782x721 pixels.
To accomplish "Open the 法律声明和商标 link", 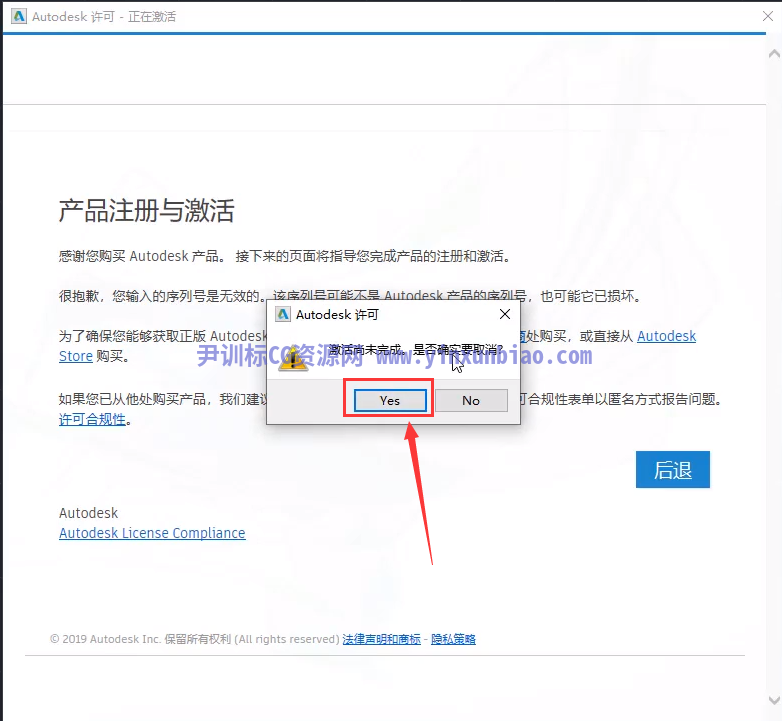I will coord(382,639).
